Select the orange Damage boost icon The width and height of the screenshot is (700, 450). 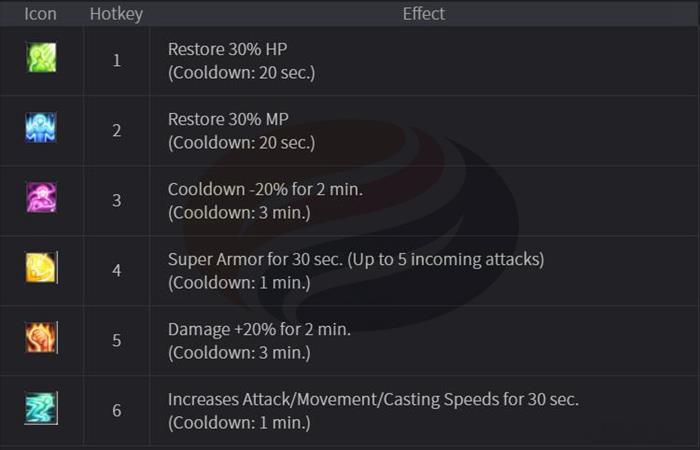41,338
